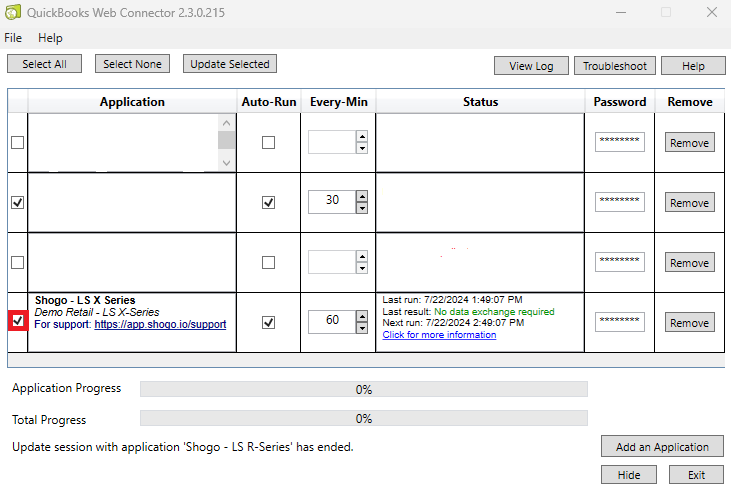Image resolution: width=731 pixels, height=485 pixels.
Task: Click the Every-Min column header
Action: tap(338, 102)
